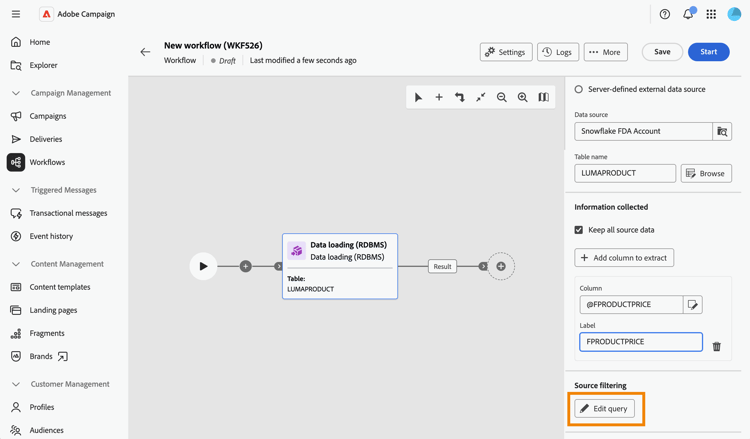Image resolution: width=750 pixels, height=439 pixels.
Task: Click the Draft status indicator
Action: (223, 61)
